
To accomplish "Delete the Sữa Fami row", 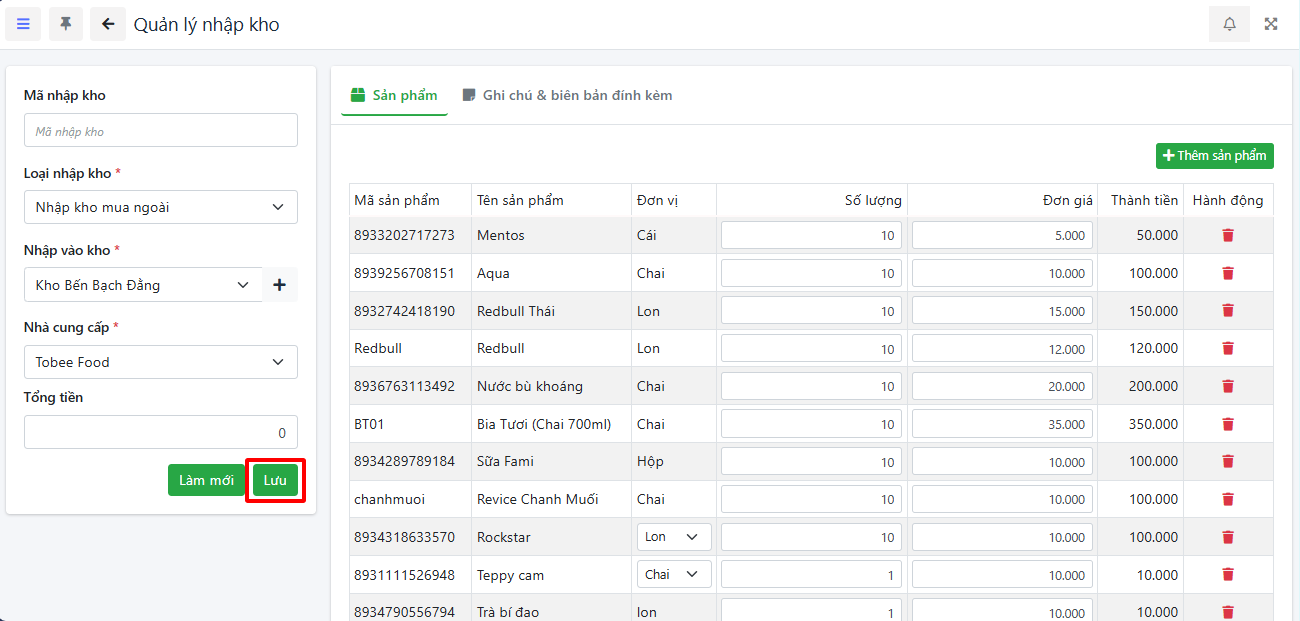I will (x=1228, y=461).
